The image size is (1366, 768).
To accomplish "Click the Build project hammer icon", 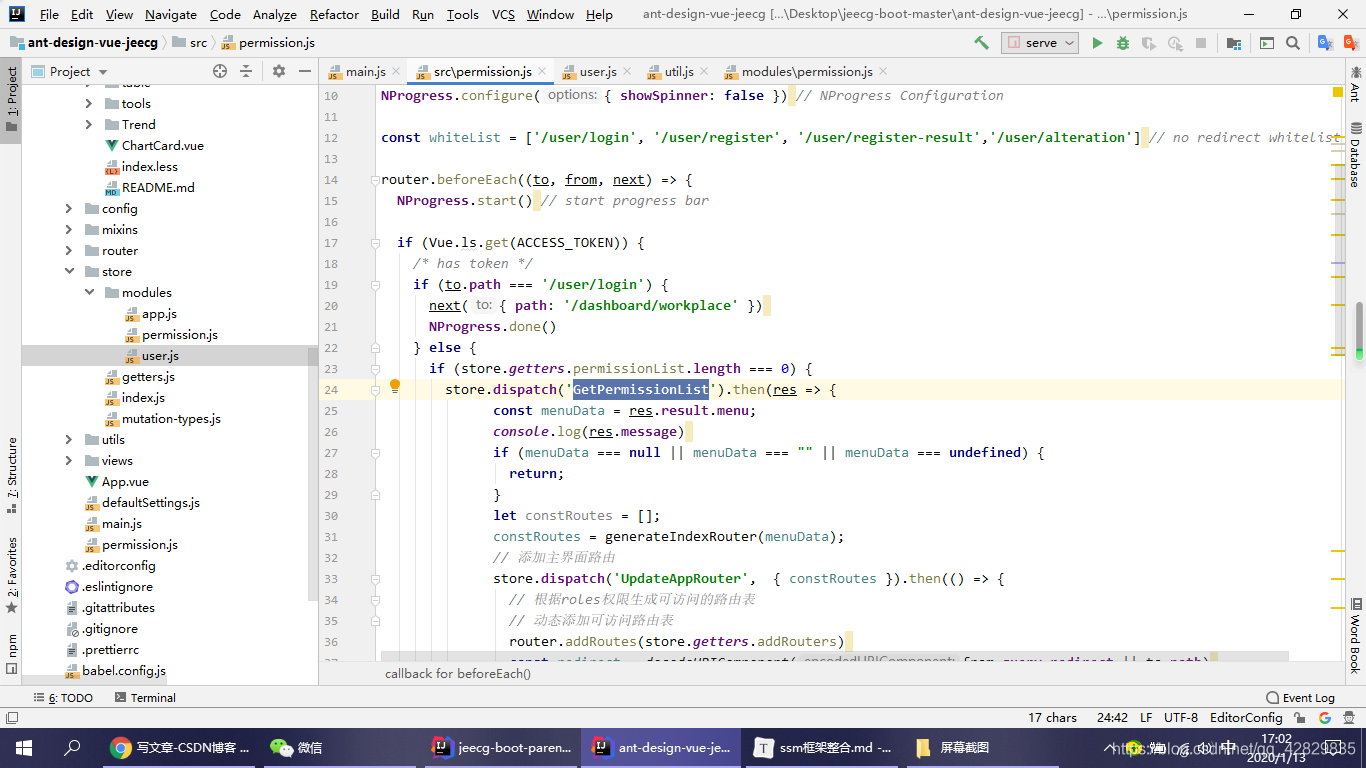I will point(981,43).
